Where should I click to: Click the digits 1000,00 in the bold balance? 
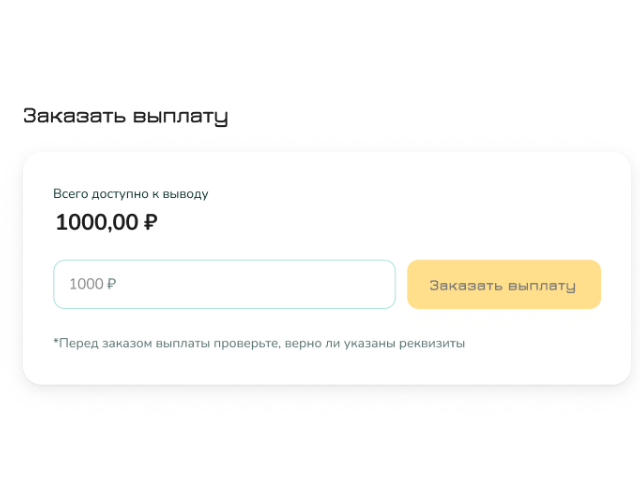(96, 222)
